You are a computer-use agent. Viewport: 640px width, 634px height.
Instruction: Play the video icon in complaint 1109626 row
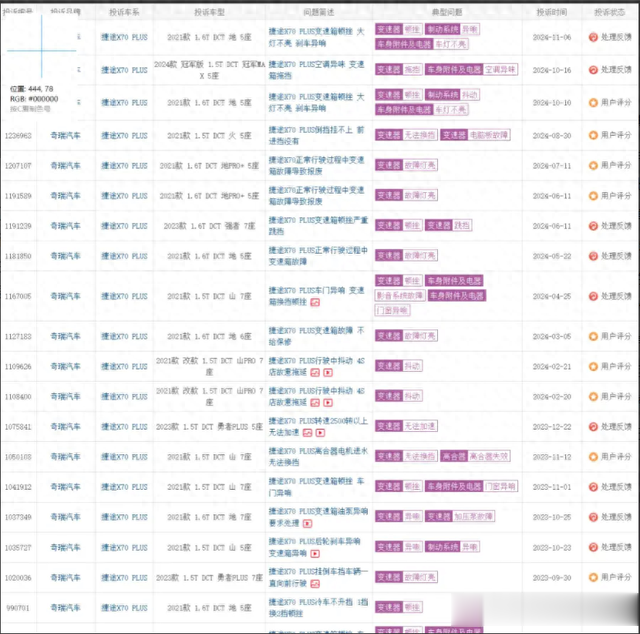point(328,373)
